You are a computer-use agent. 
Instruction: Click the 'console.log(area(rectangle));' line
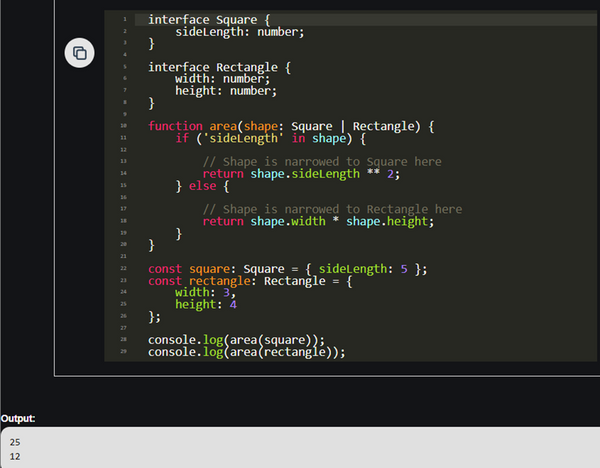pos(246,352)
